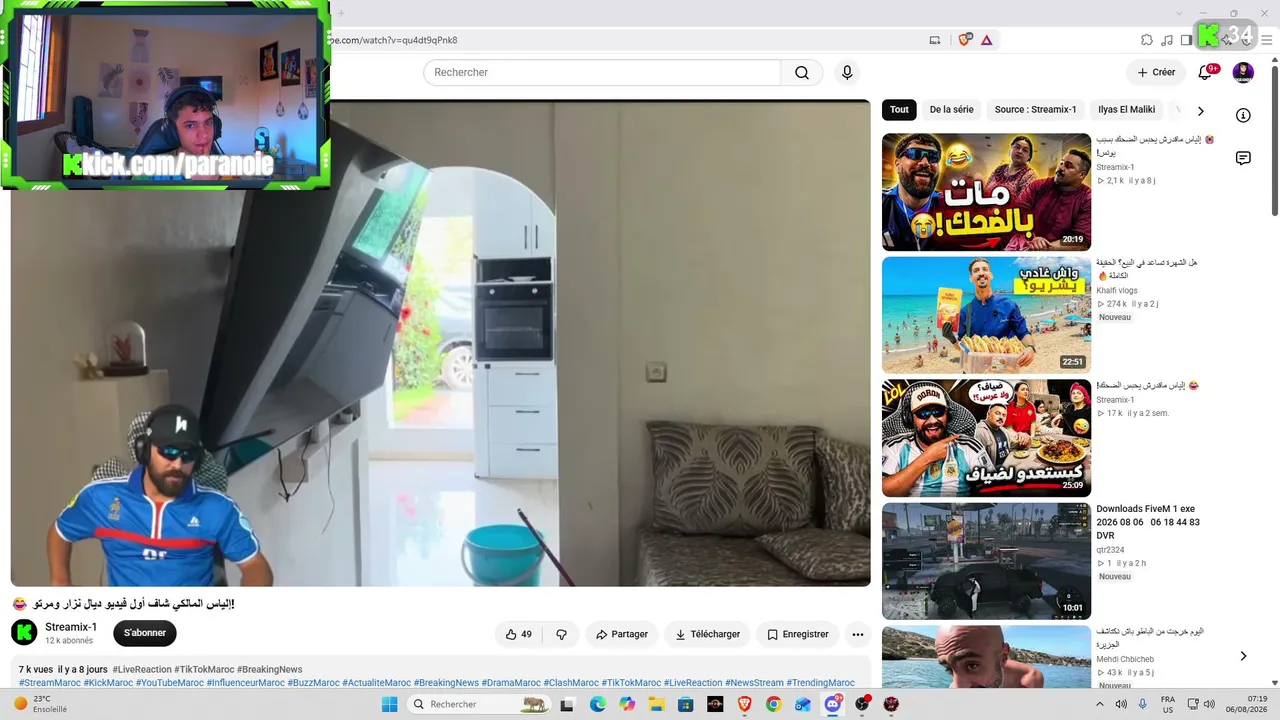Launch Microsoft Edge from the taskbar
Viewport: 1280px width, 720px height.
(597, 704)
